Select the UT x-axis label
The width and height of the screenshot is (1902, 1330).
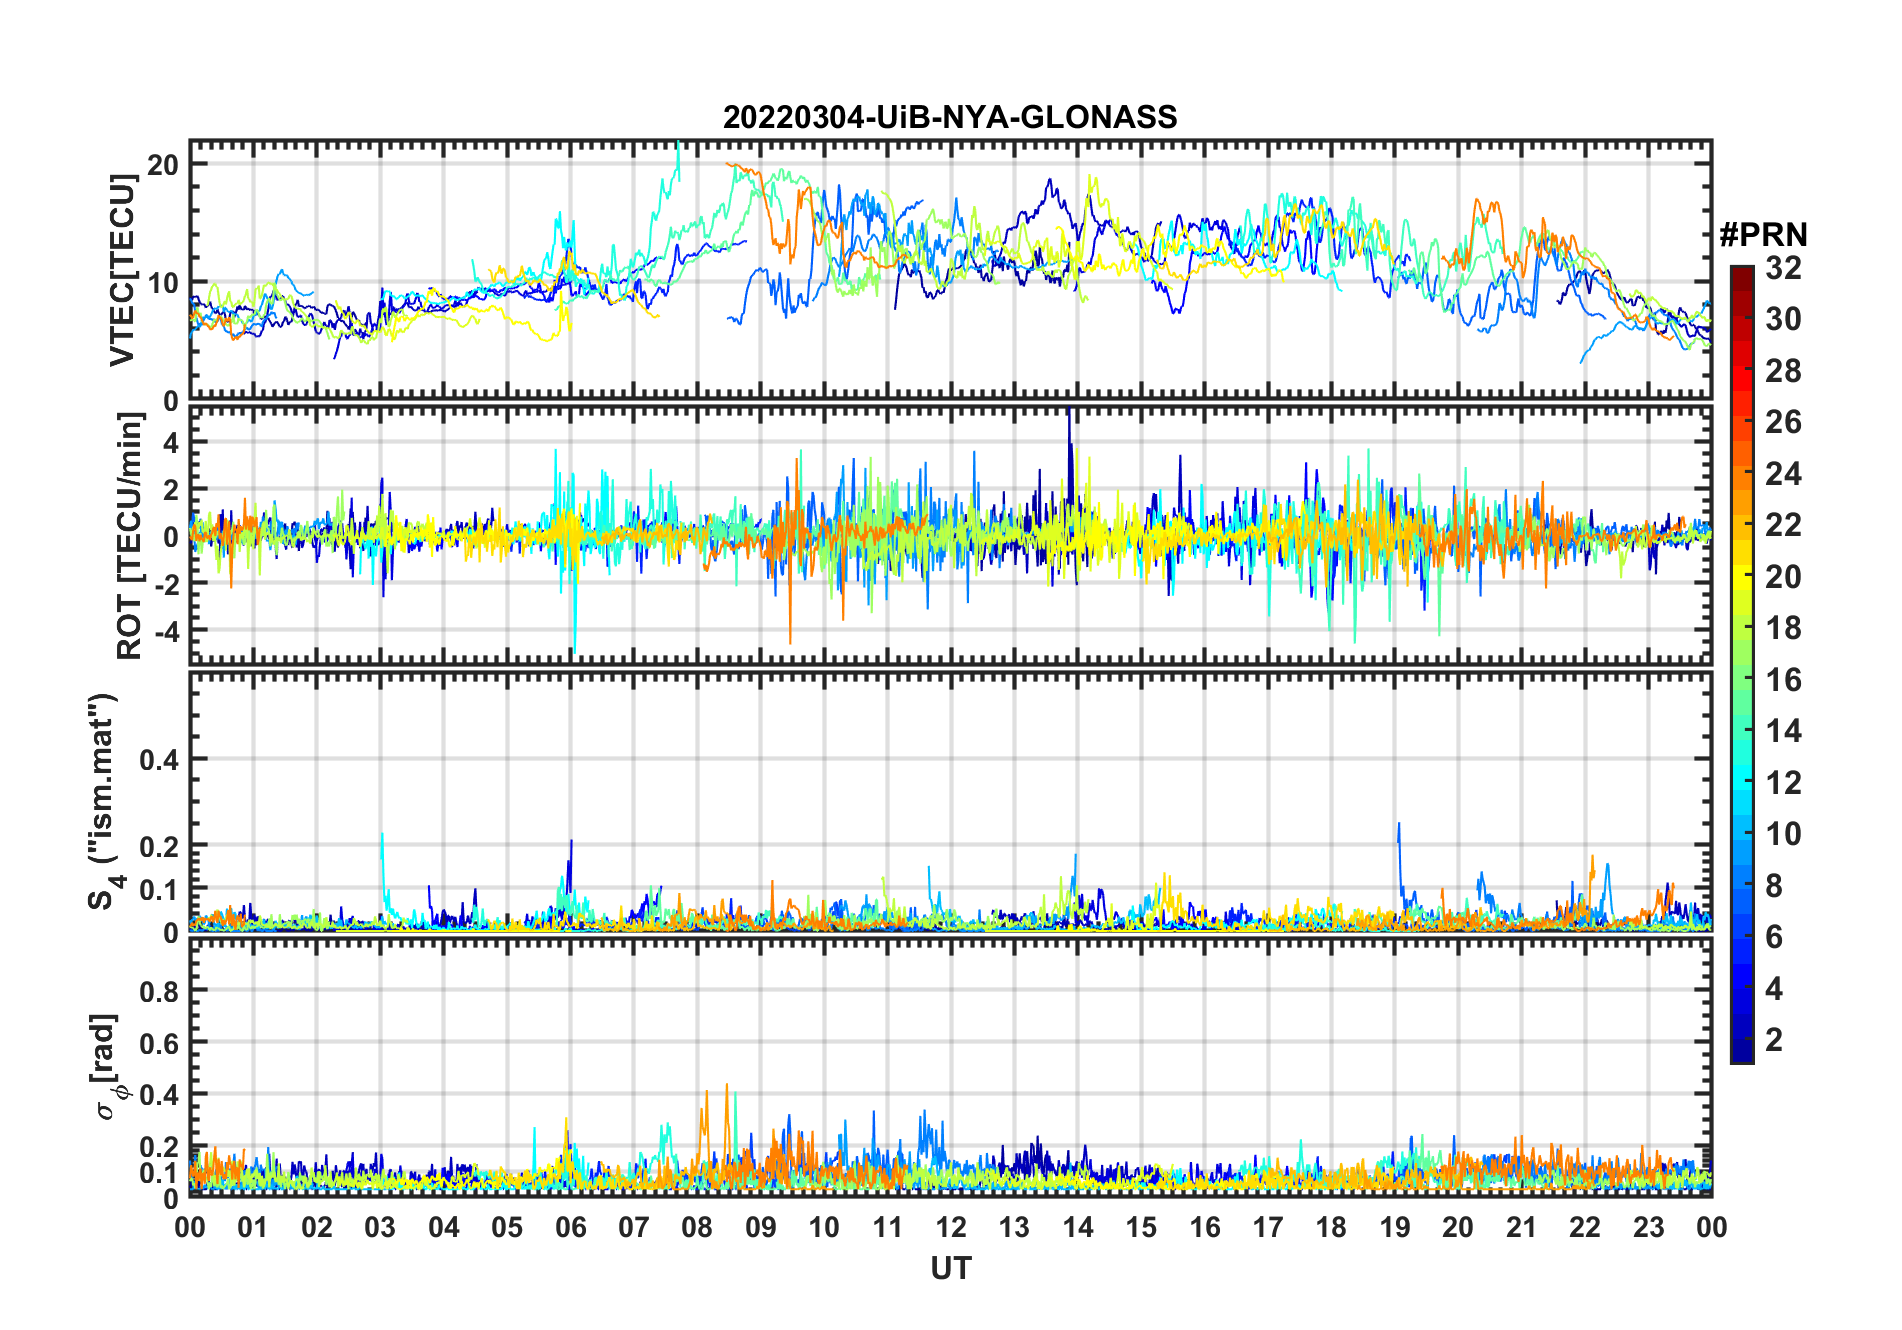click(x=951, y=1268)
